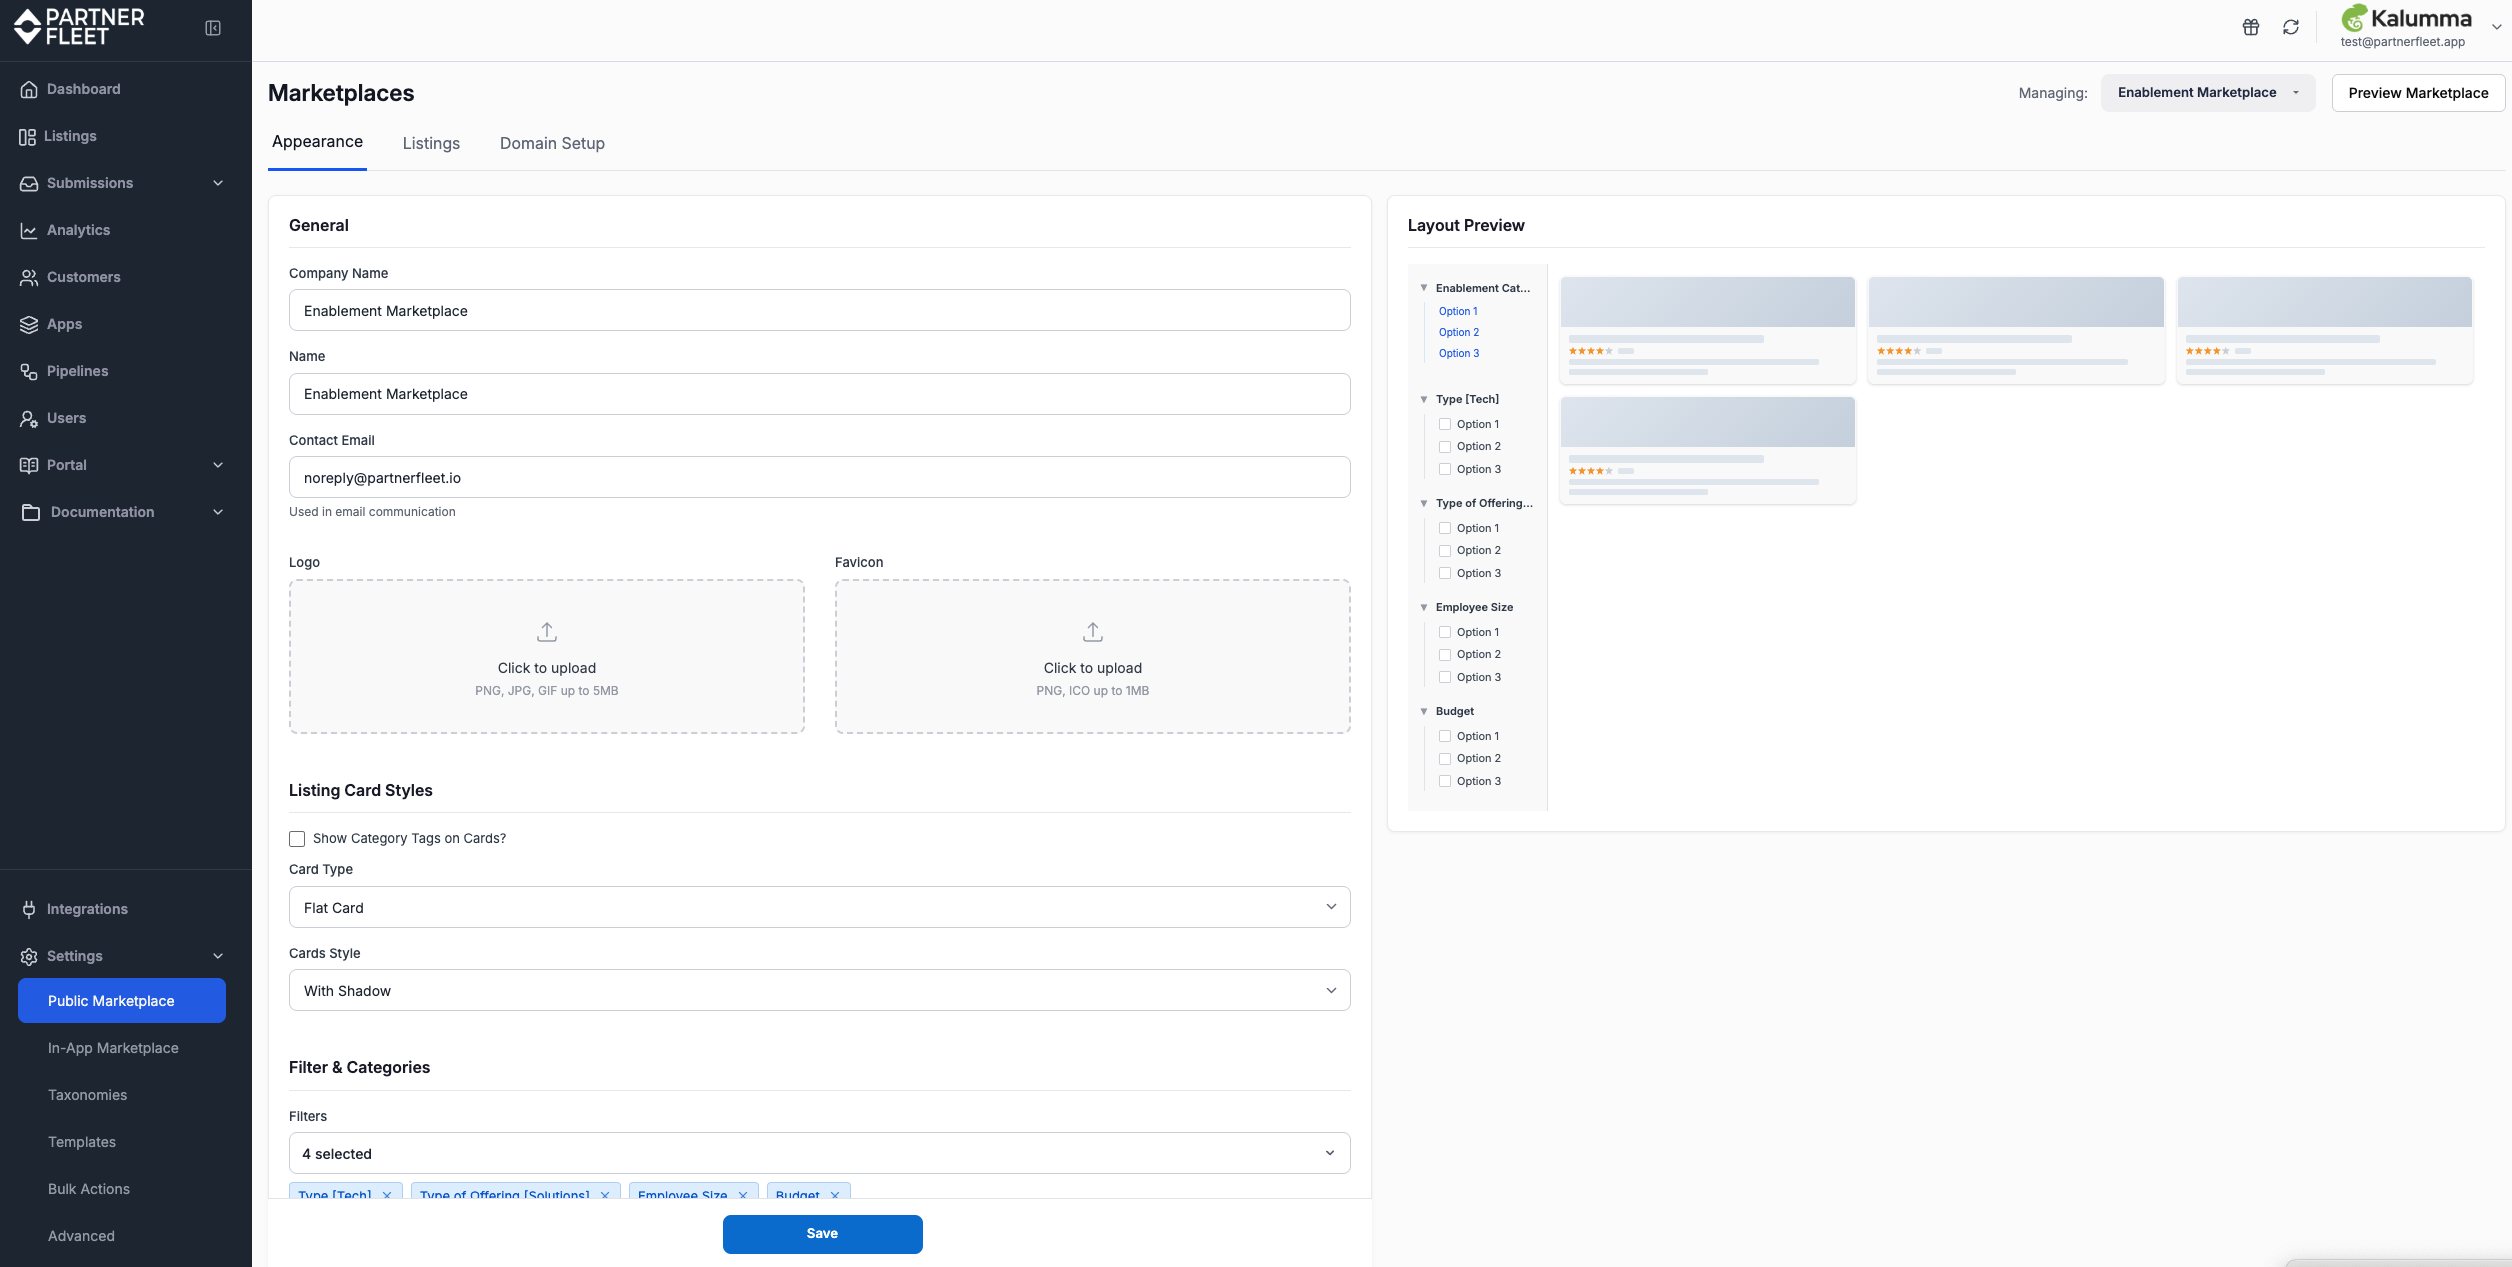The height and width of the screenshot is (1267, 2512).
Task: Open Bulk Actions settings
Action: click(89, 1189)
